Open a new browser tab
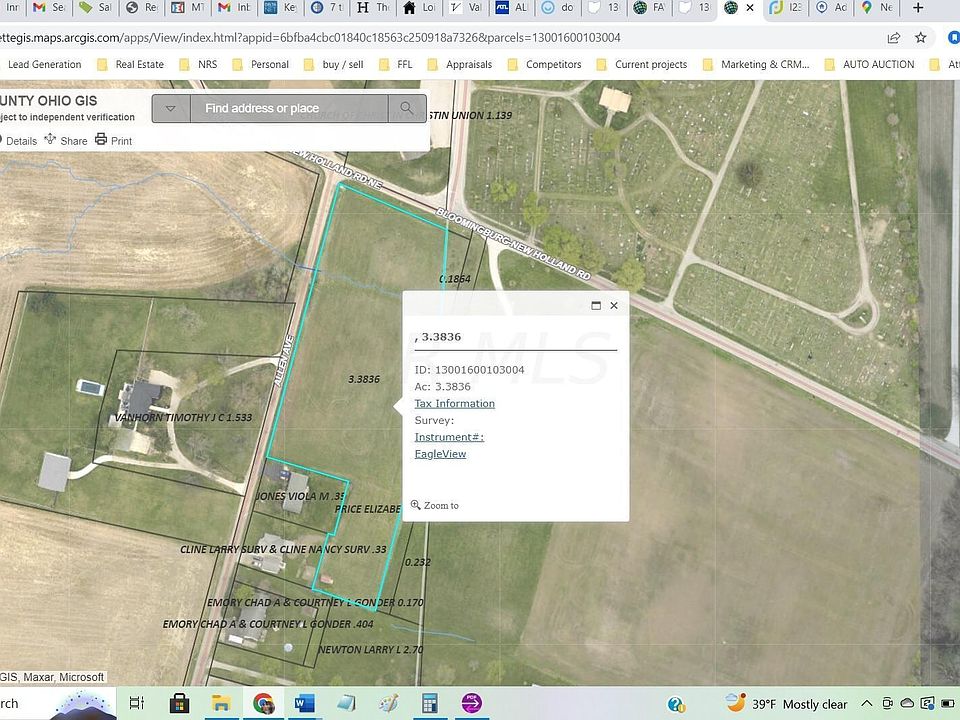The image size is (960, 720). pos(918,7)
